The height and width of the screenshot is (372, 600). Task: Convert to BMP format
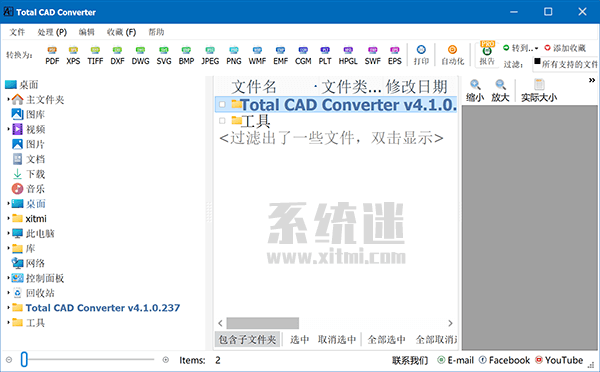click(x=186, y=55)
